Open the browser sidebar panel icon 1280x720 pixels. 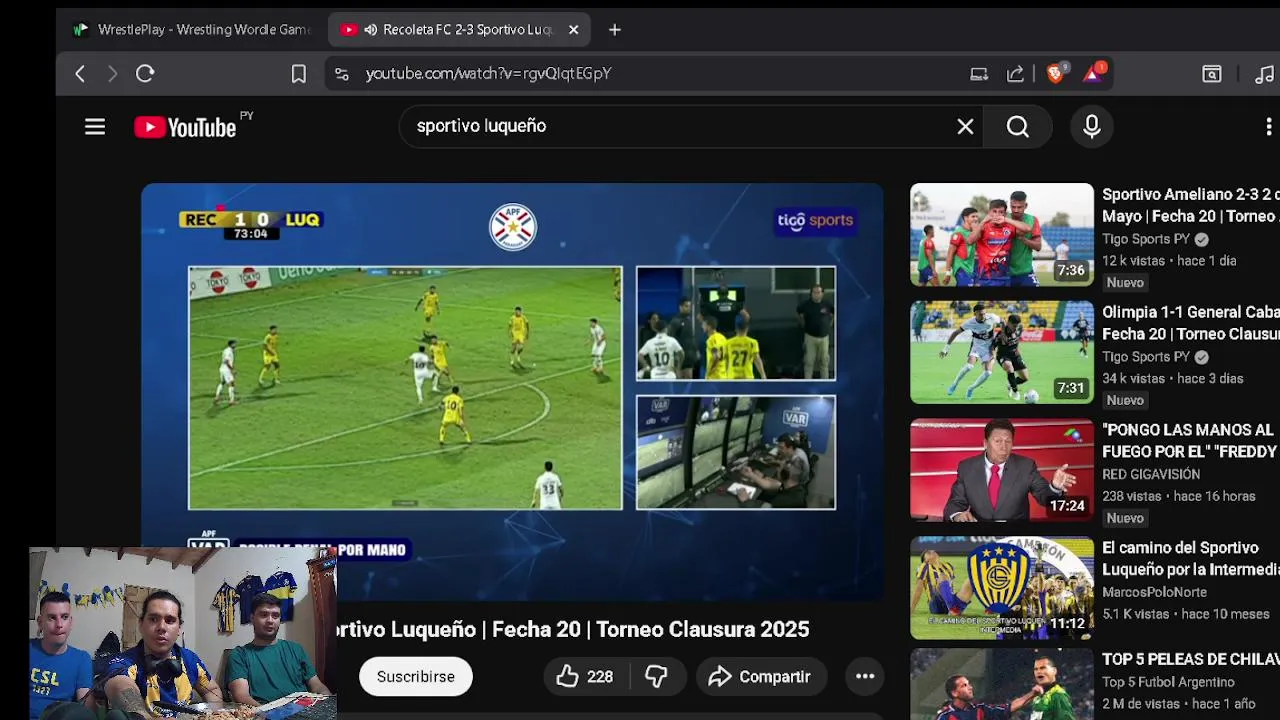[x=1212, y=74]
